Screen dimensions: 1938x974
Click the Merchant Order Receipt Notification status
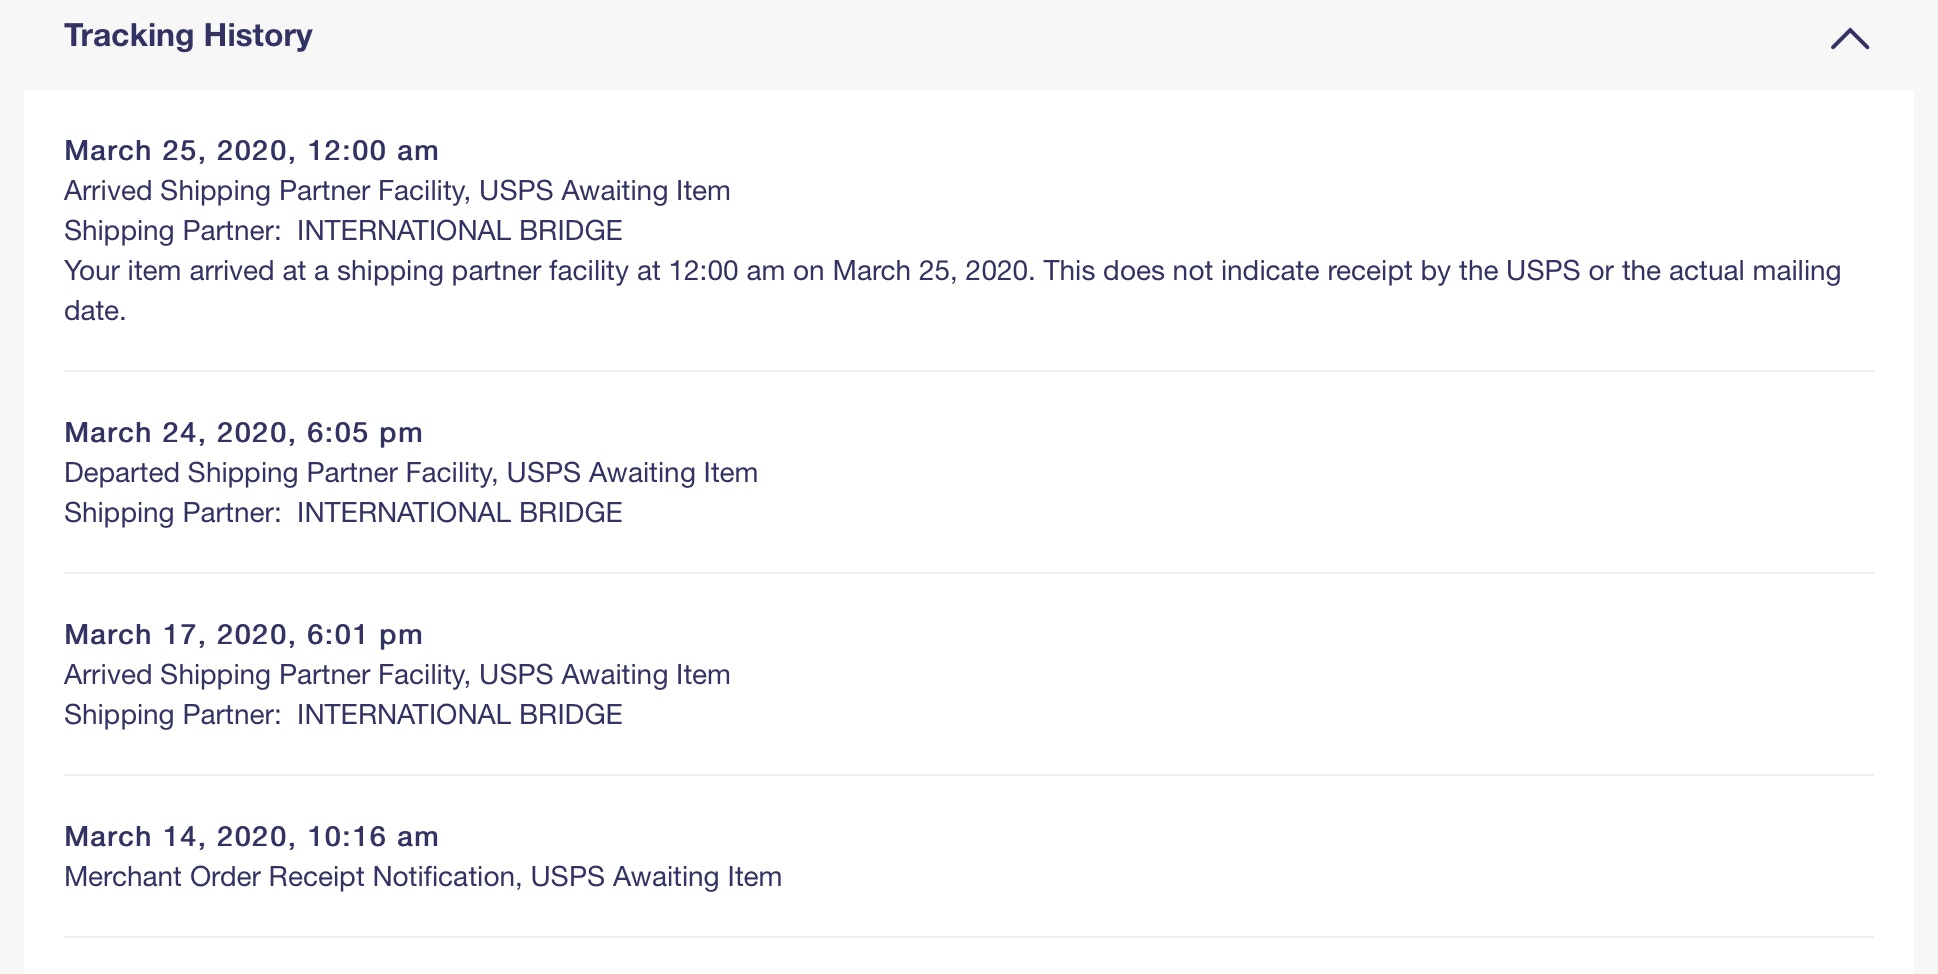tap(291, 877)
